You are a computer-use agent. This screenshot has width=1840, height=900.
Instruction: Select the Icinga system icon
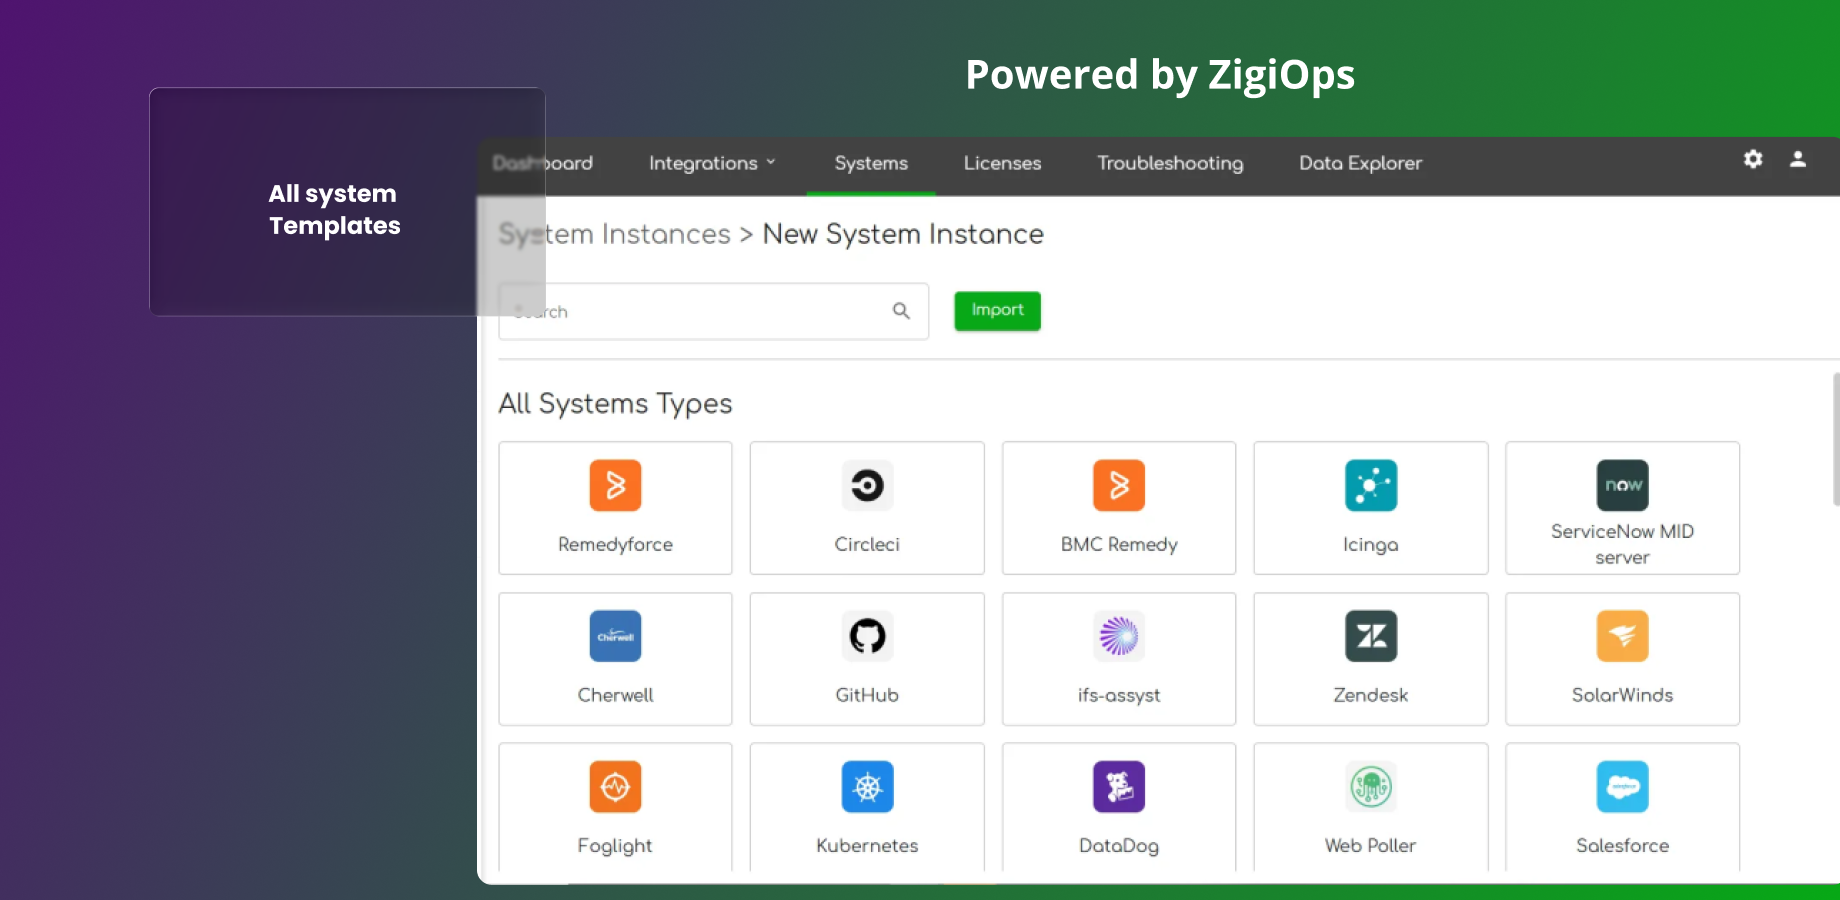tap(1370, 486)
